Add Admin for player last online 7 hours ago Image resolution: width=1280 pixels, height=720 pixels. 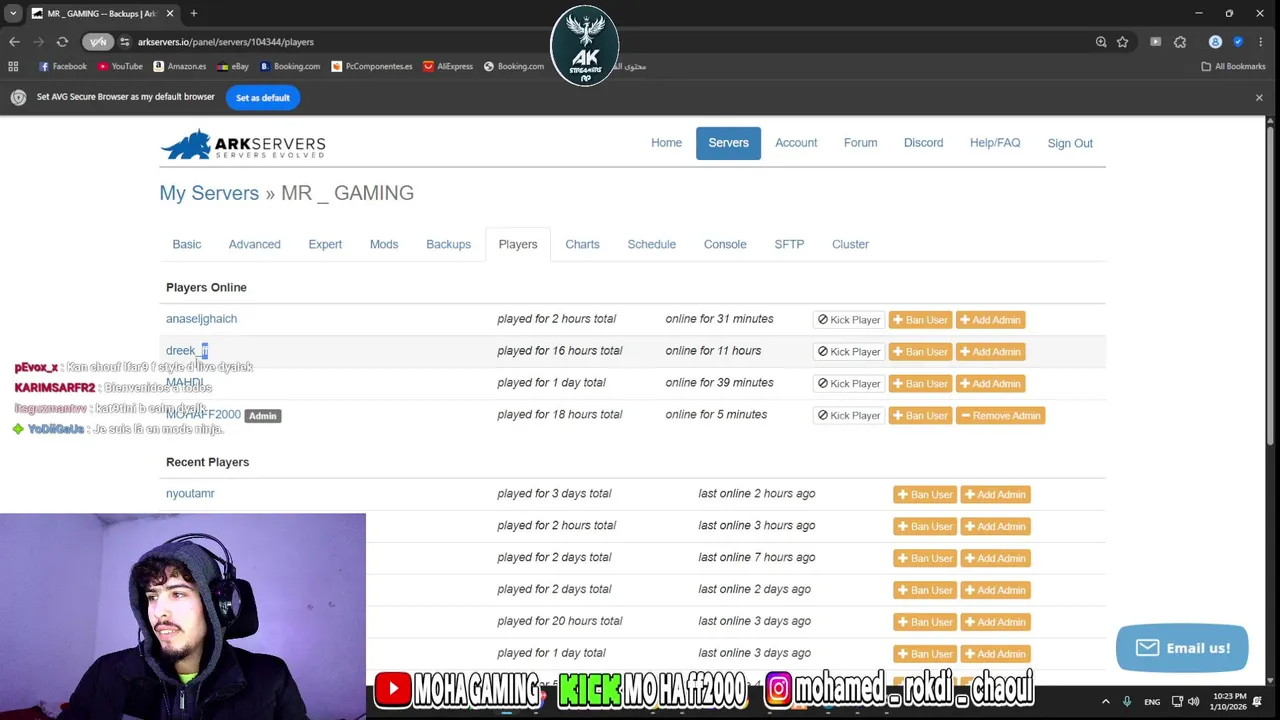(995, 559)
